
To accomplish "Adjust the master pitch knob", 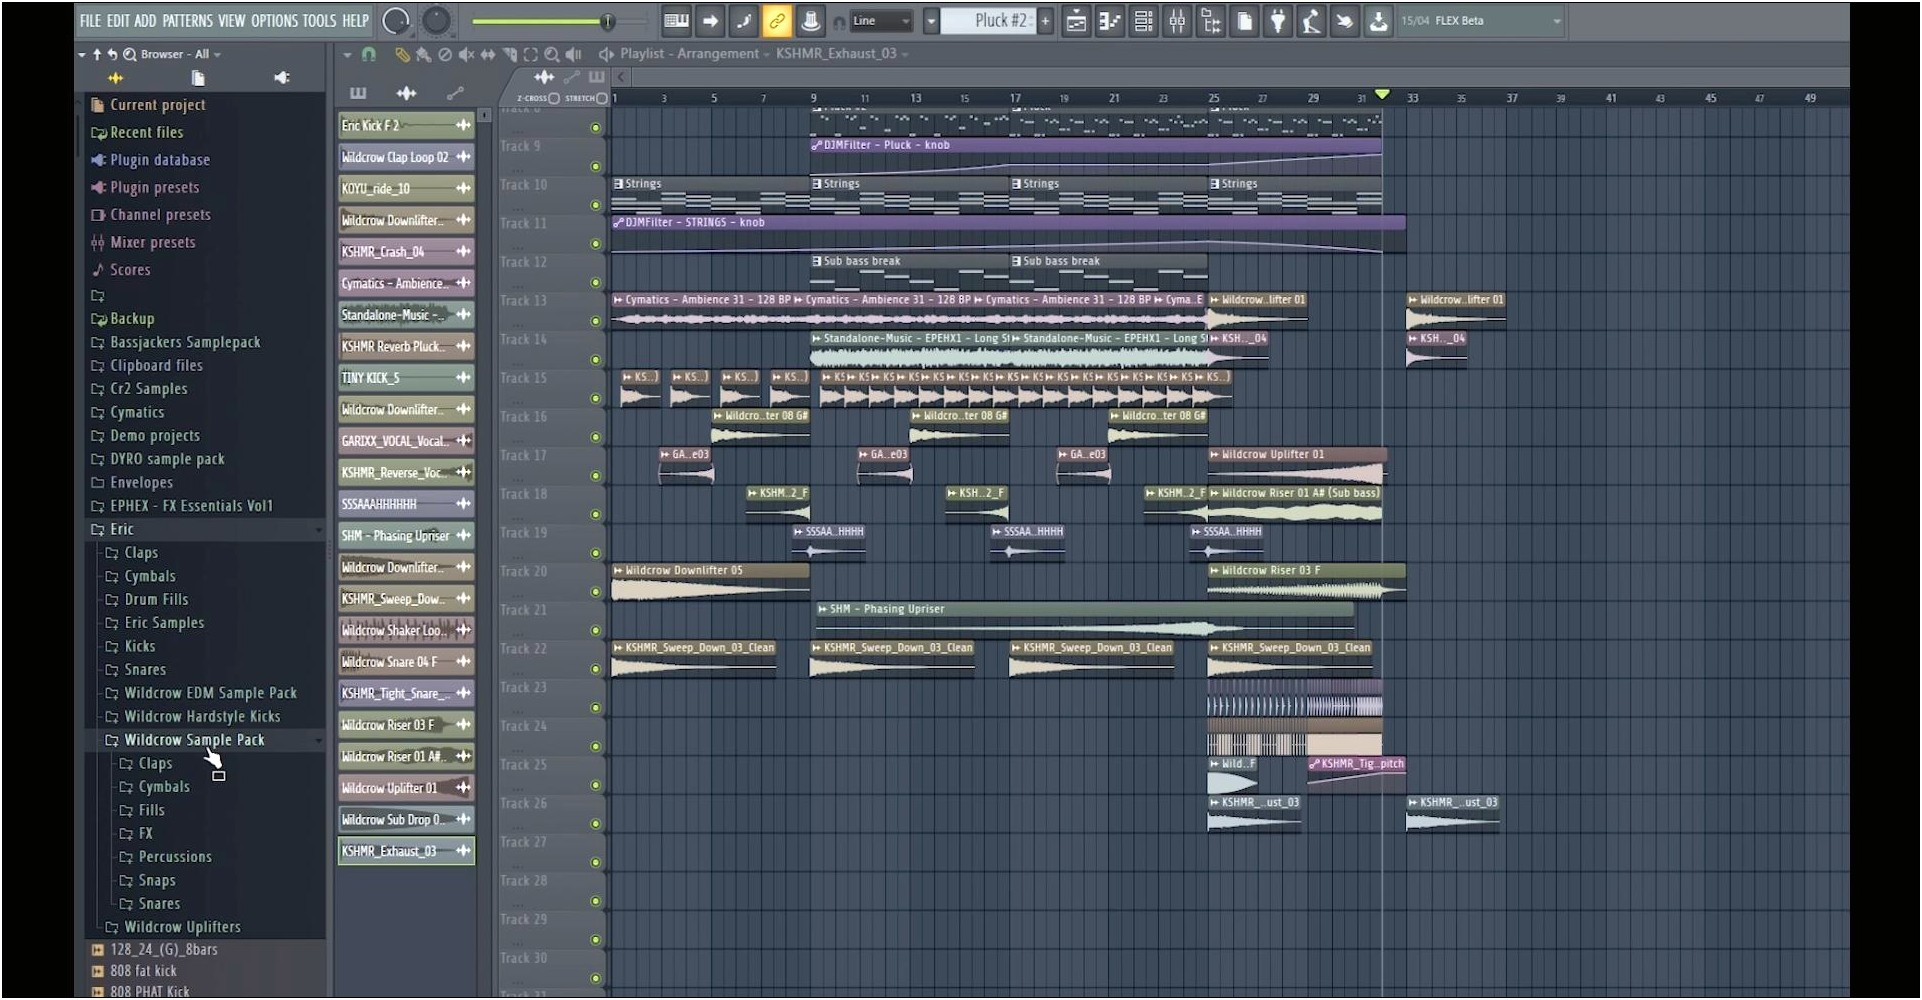I will 437,21.
